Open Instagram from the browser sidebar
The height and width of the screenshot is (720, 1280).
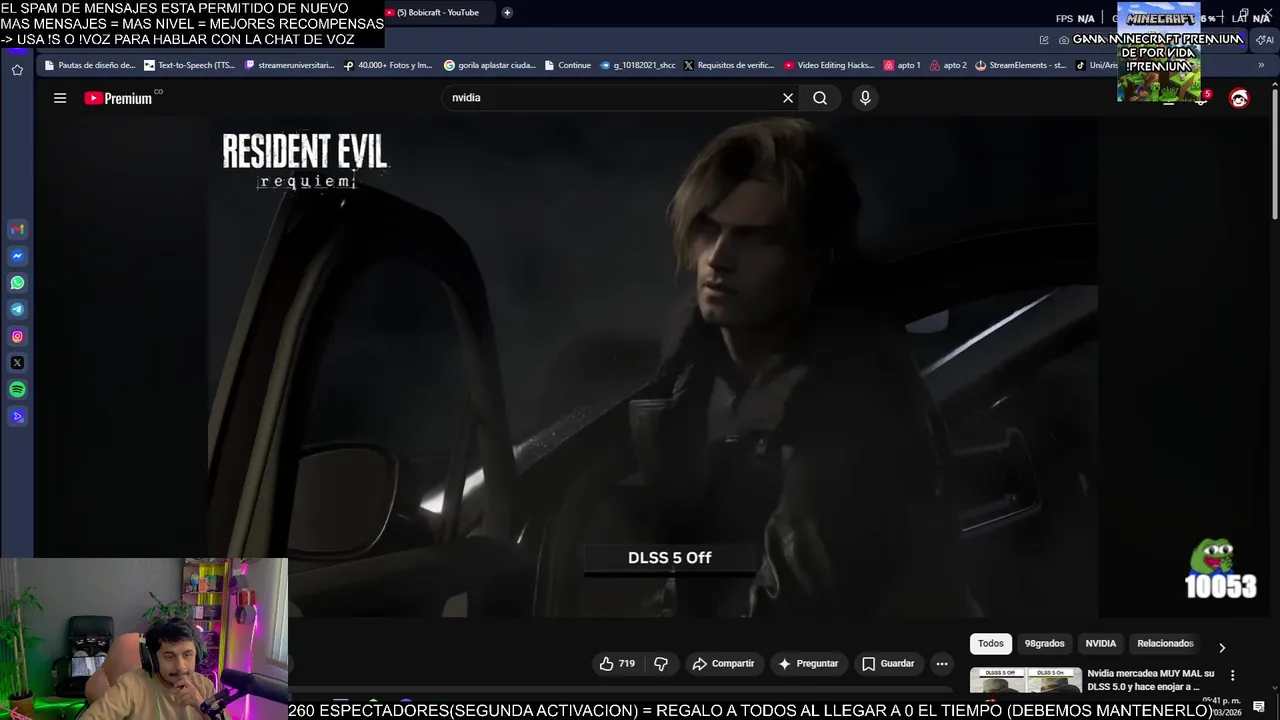click(17, 336)
